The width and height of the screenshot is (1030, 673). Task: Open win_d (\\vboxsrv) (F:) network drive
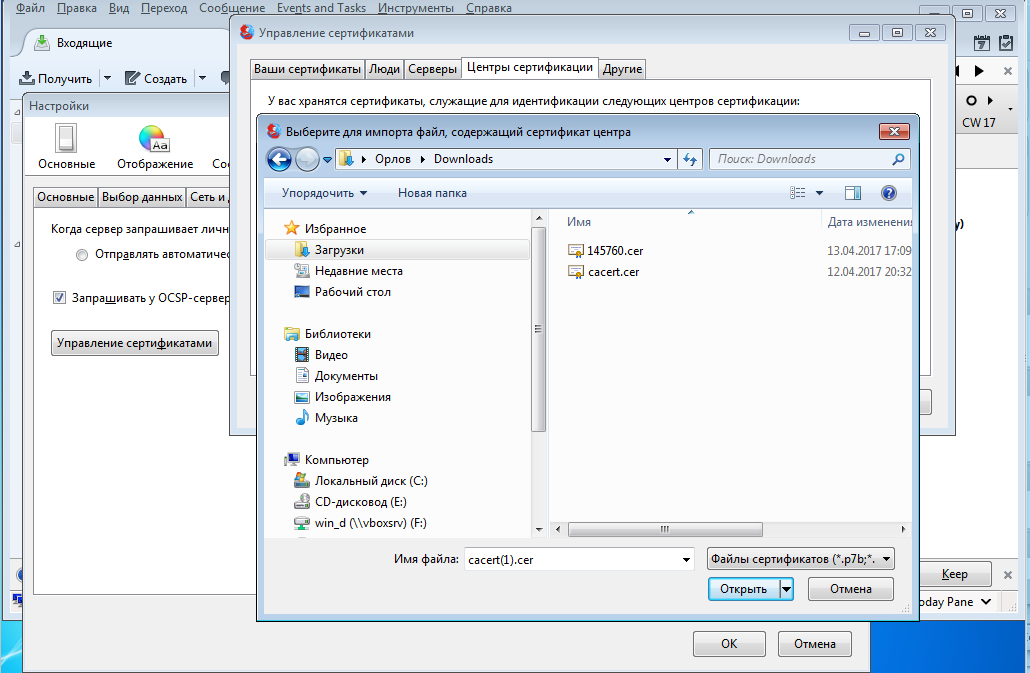pyautogui.click(x=361, y=523)
